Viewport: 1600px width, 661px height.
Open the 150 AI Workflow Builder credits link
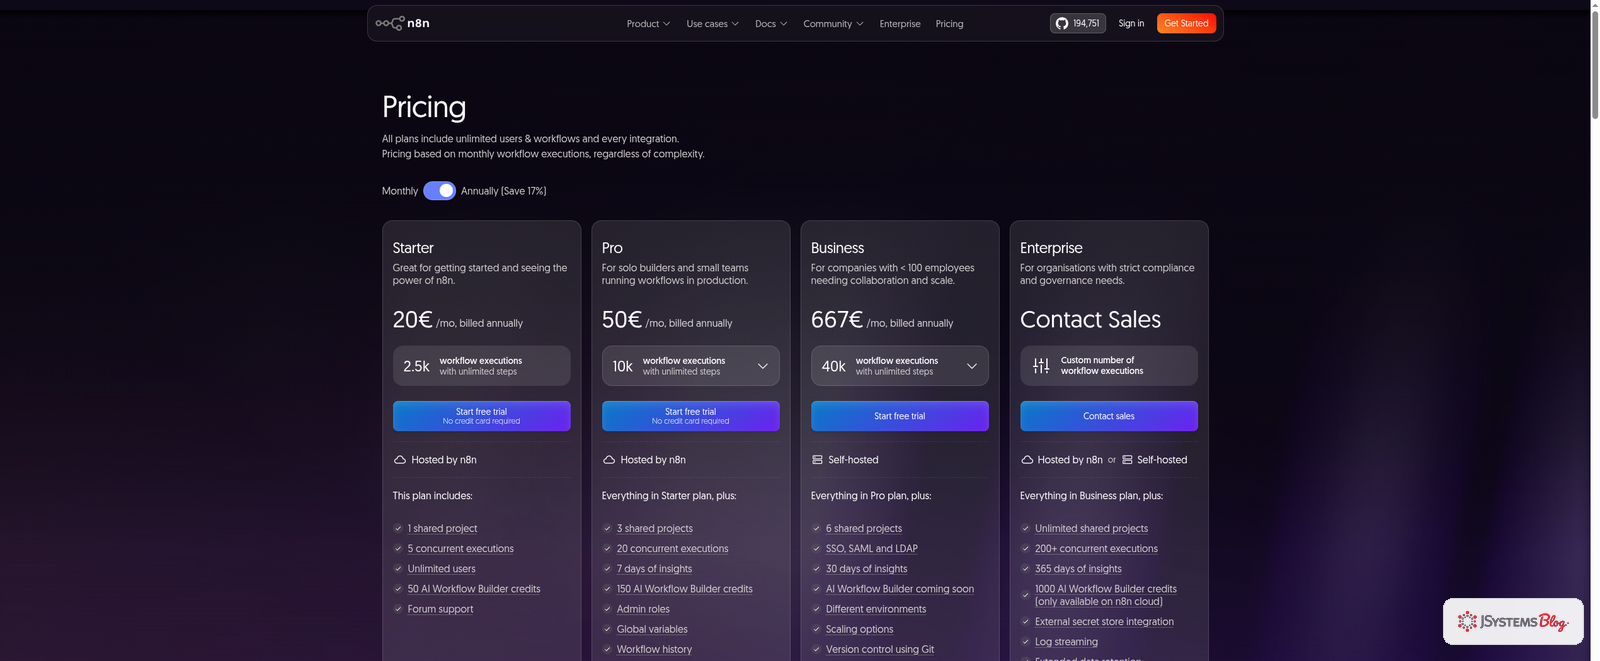[x=684, y=589]
